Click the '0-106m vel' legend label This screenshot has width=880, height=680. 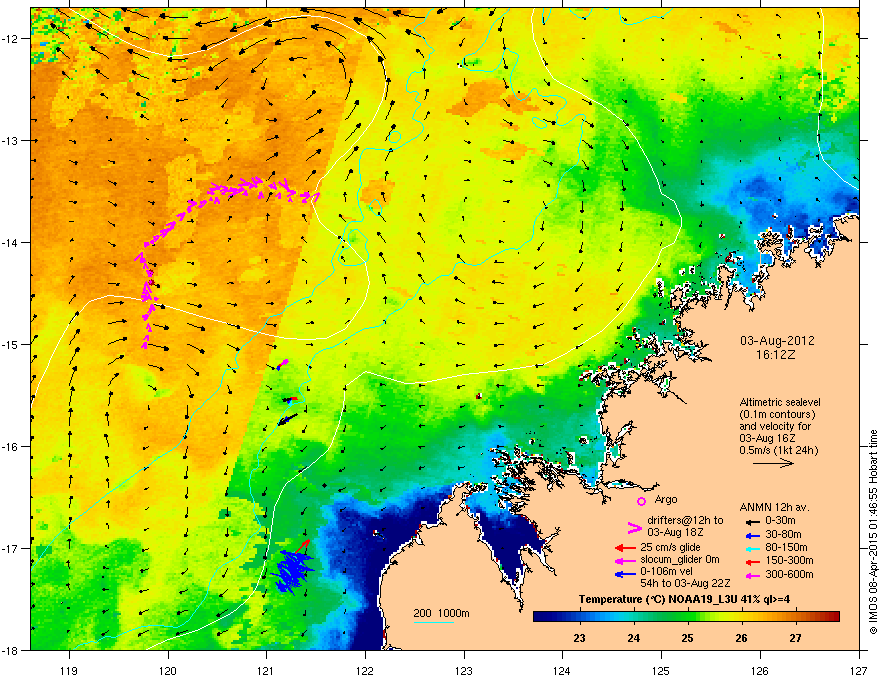point(666,572)
